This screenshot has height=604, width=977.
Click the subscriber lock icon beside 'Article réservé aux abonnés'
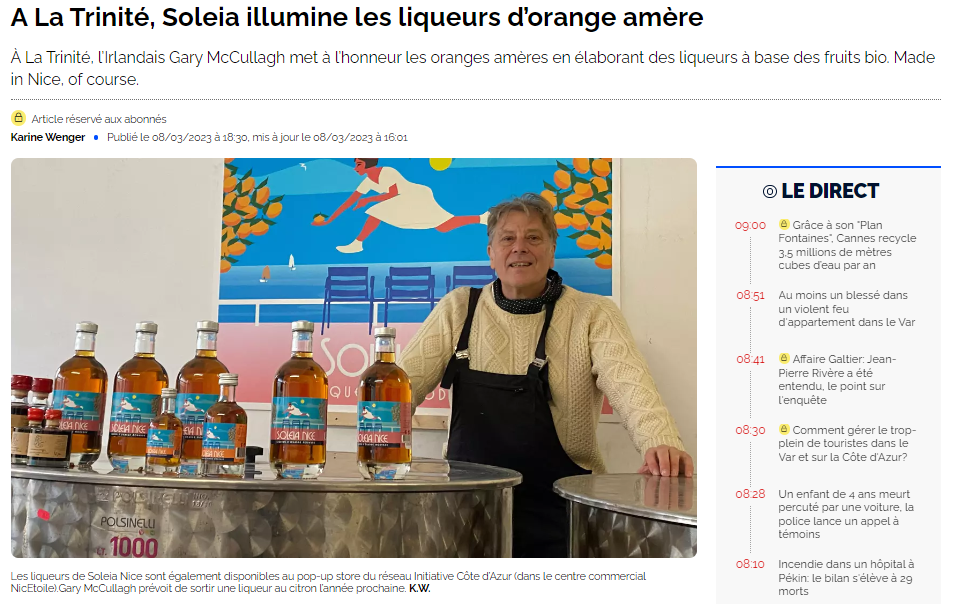pyautogui.click(x=19, y=118)
